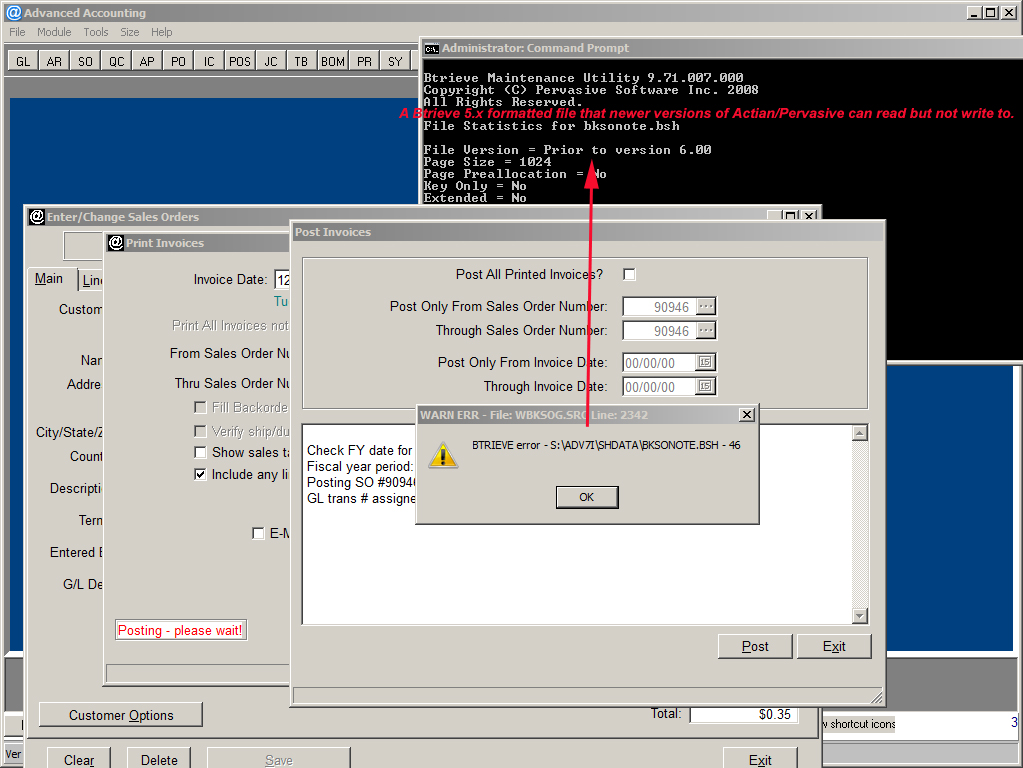Open the SY system module from toolbar

pyautogui.click(x=394, y=60)
